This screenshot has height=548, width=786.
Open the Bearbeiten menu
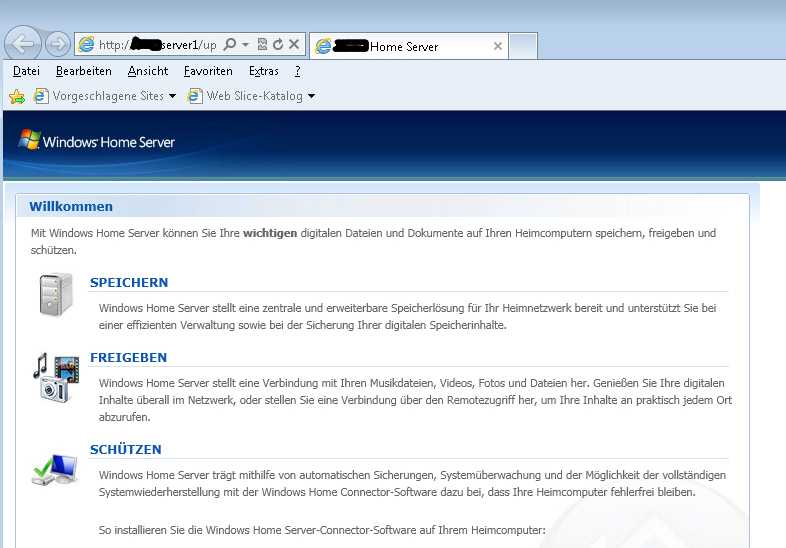(x=84, y=71)
